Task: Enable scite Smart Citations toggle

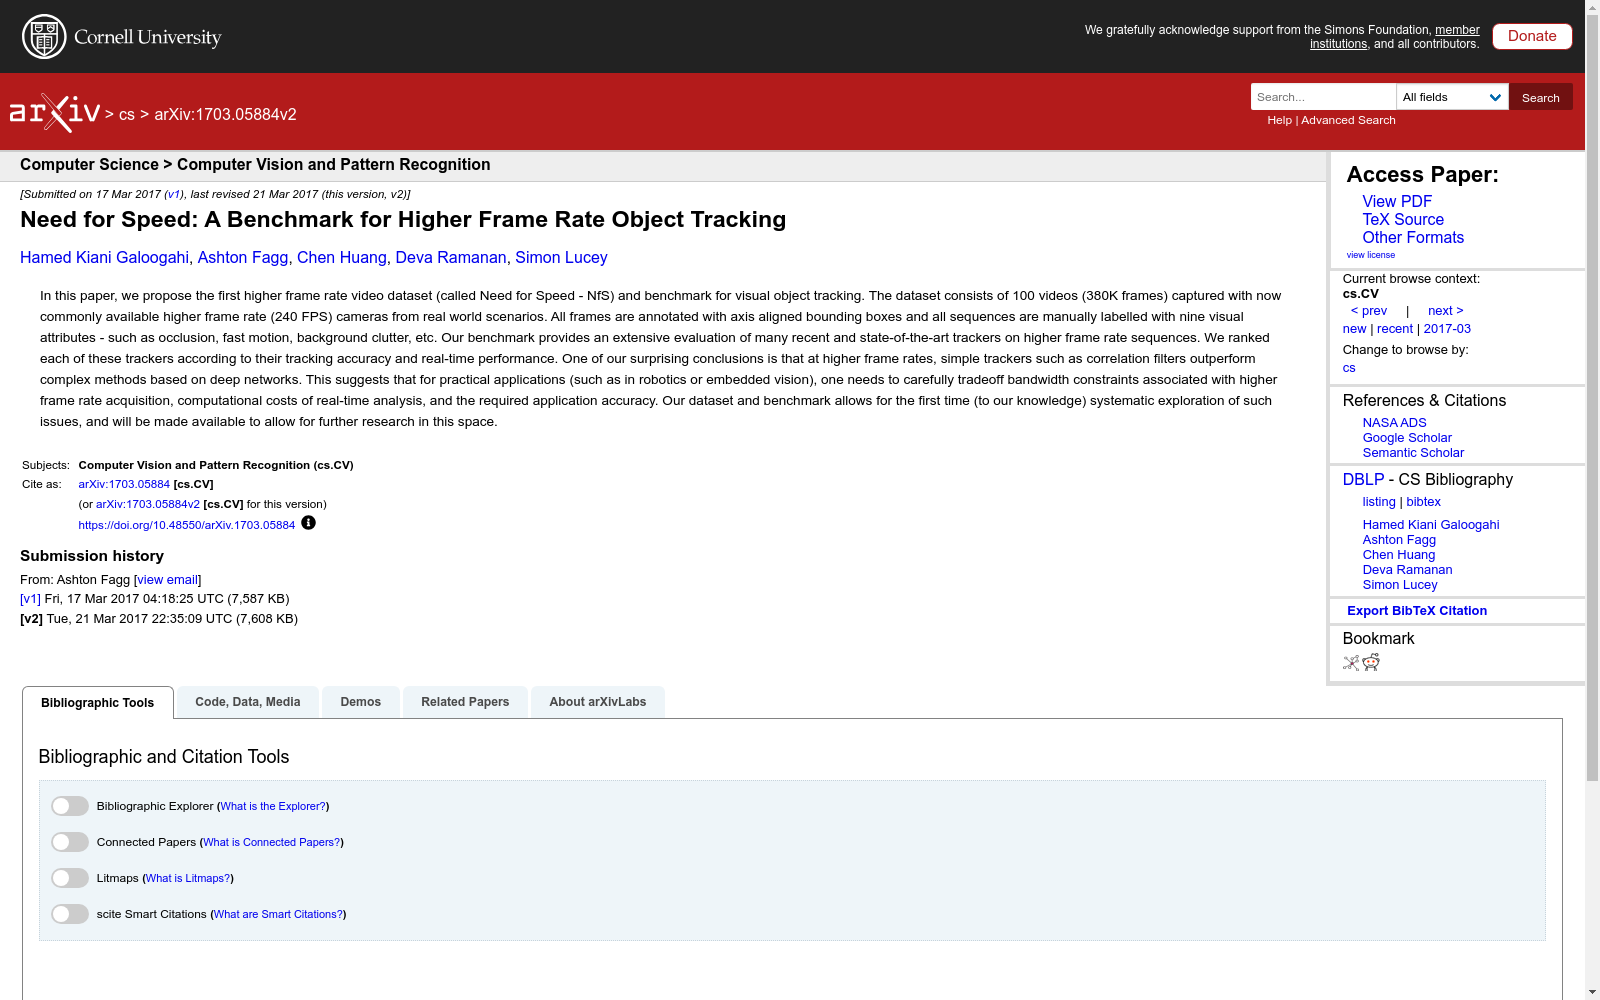Action: [x=70, y=914]
